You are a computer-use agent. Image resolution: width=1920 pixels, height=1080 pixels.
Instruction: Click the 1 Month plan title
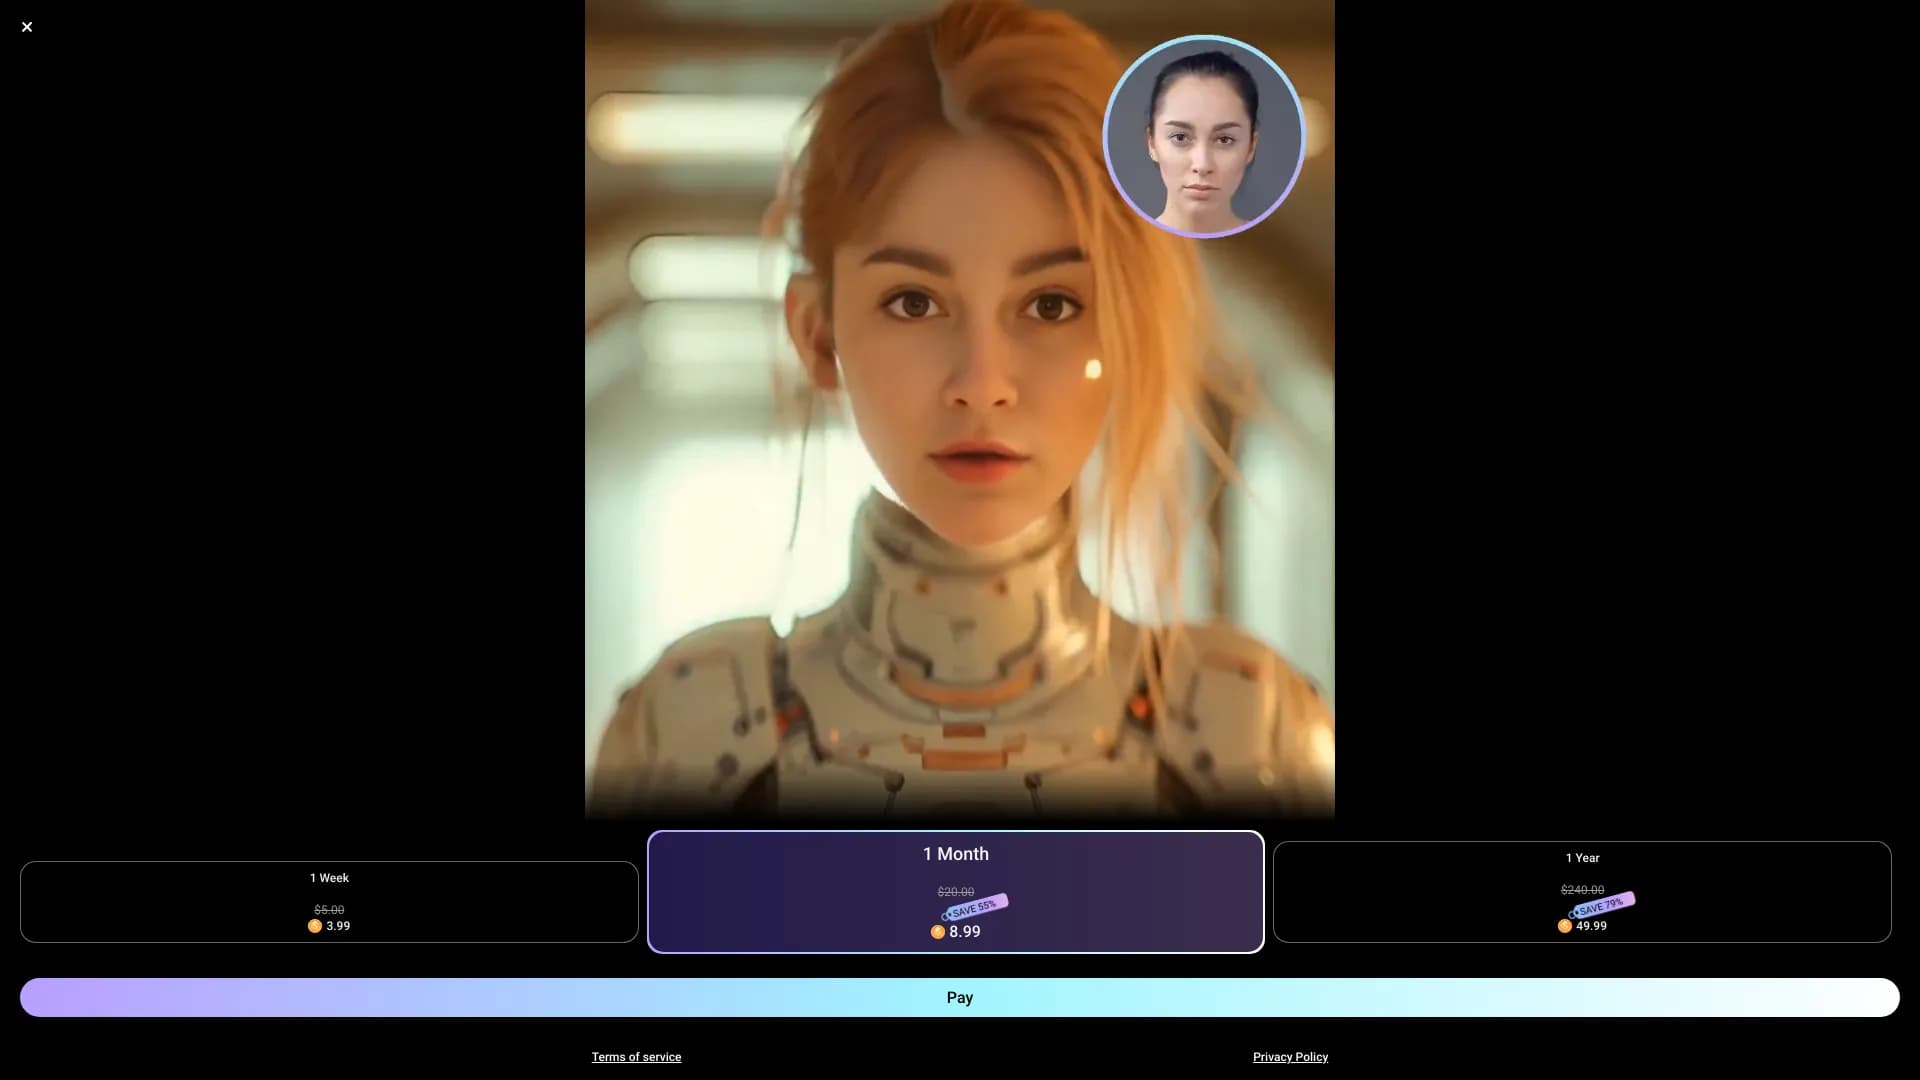tap(955, 854)
